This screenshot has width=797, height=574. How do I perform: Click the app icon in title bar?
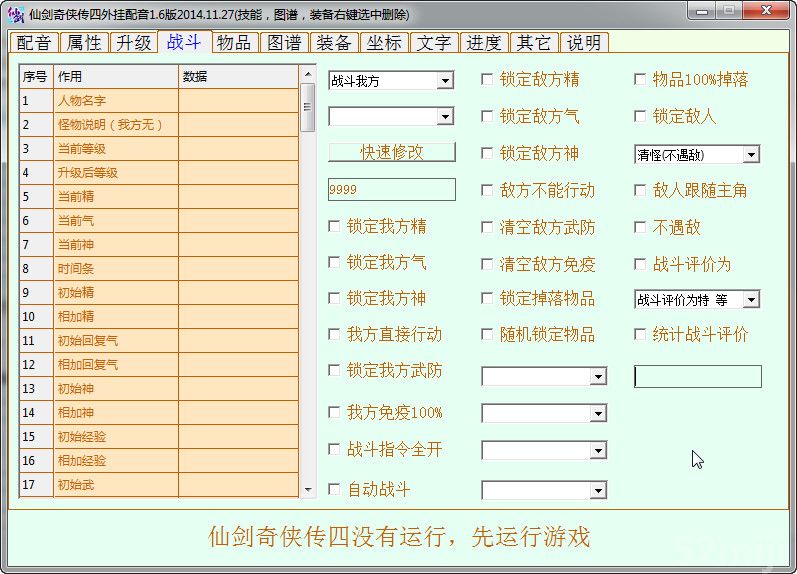15,14
